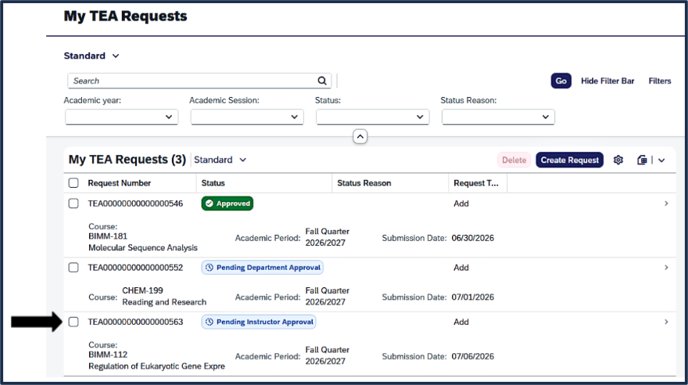Click course CHEM-199 text
The height and width of the screenshot is (385, 688).
[143, 291]
